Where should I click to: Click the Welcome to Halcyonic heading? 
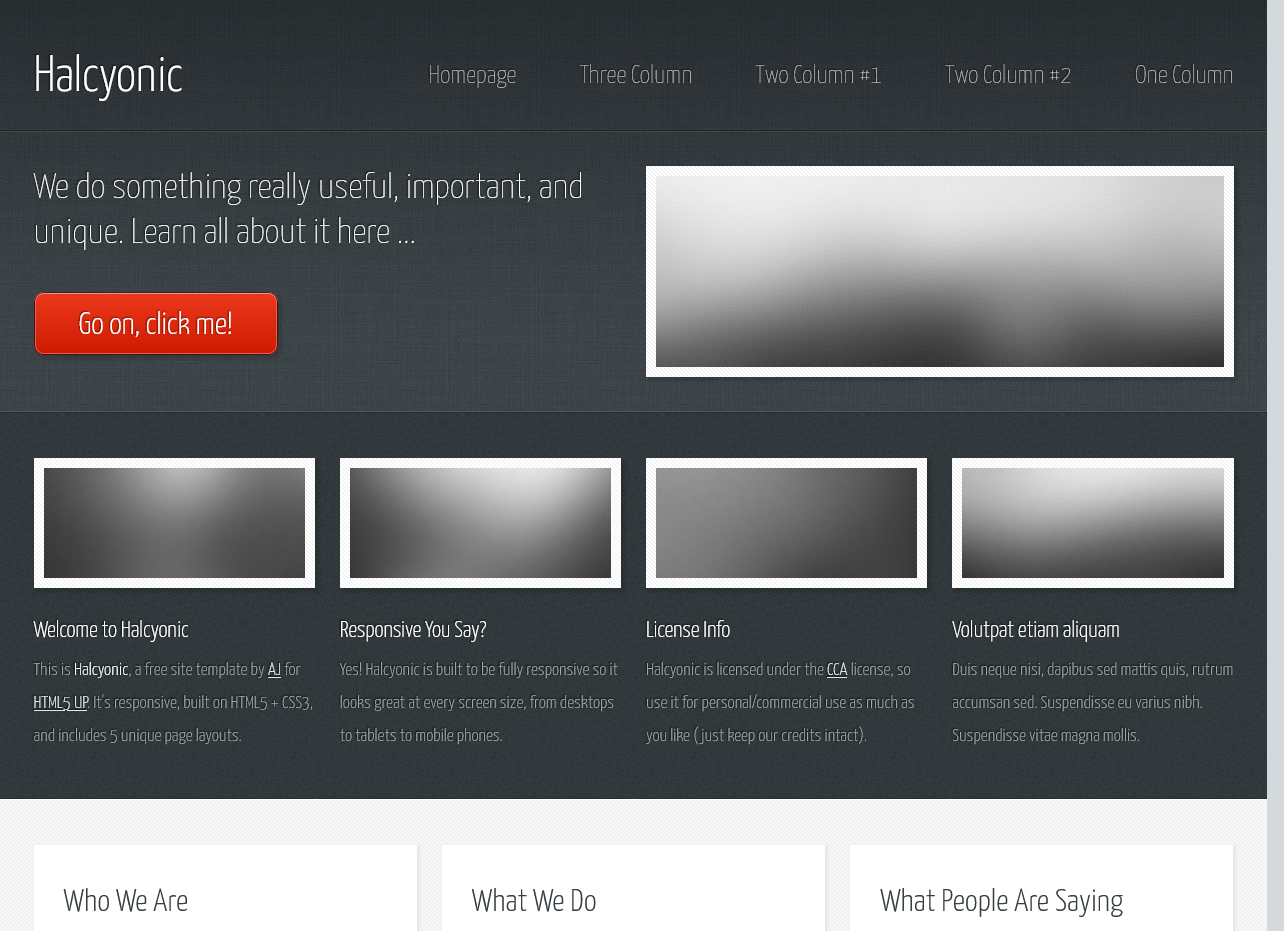click(111, 630)
